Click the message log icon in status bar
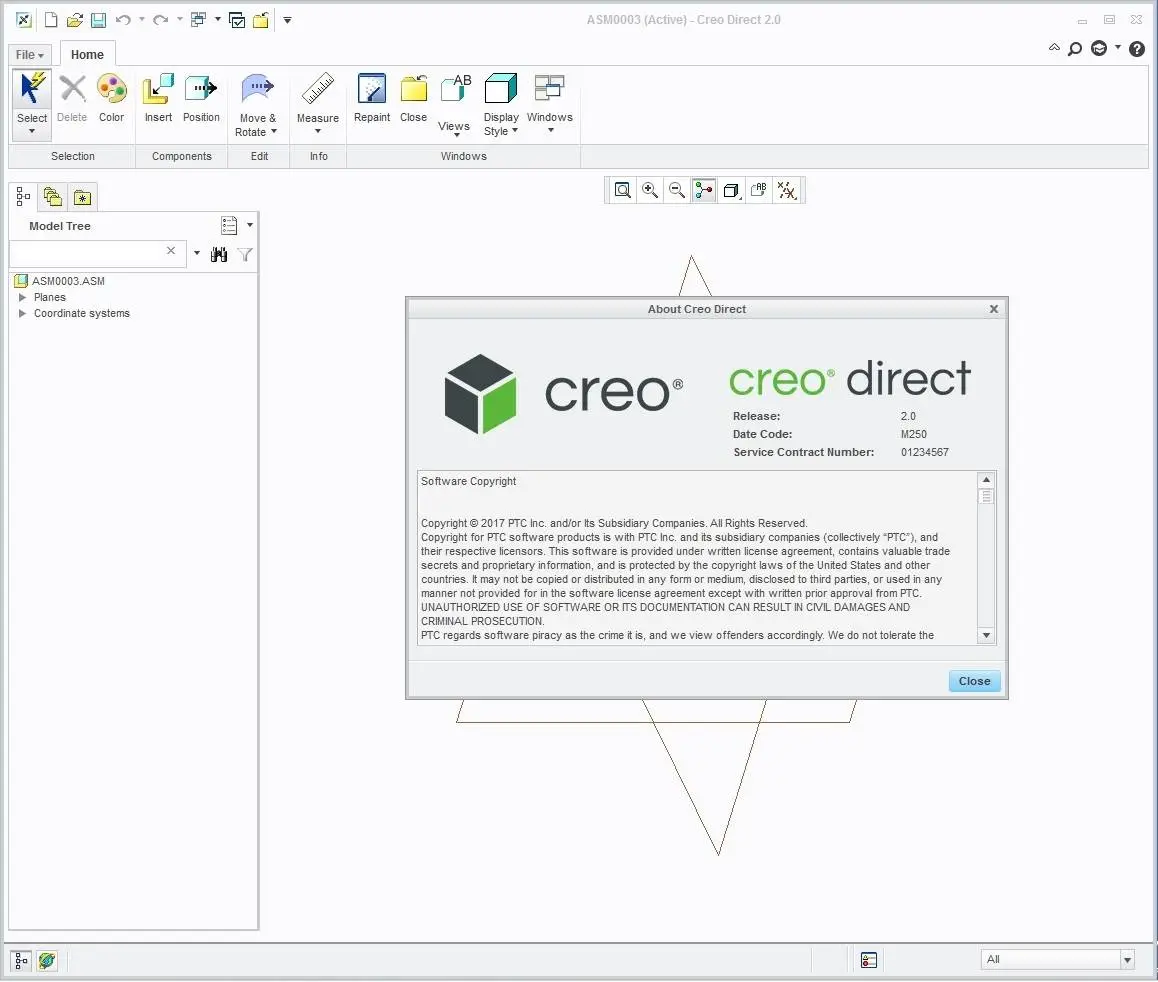Viewport: 1158px width, 982px height. pyautogui.click(x=868, y=960)
